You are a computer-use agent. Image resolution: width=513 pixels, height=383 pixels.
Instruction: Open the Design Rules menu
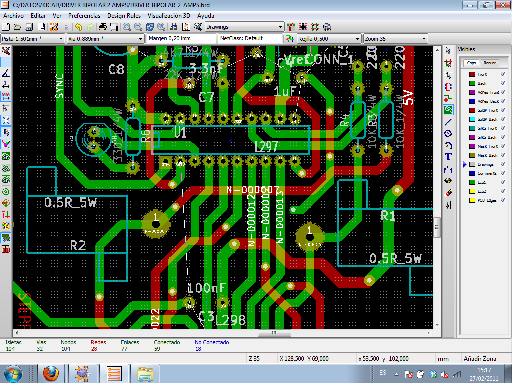[124, 16]
